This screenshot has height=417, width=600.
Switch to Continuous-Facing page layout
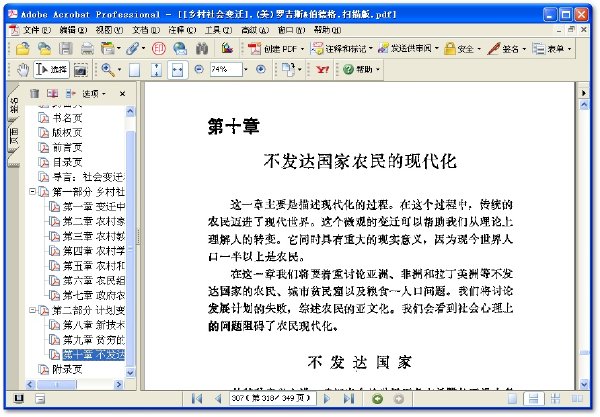[x=555, y=399]
